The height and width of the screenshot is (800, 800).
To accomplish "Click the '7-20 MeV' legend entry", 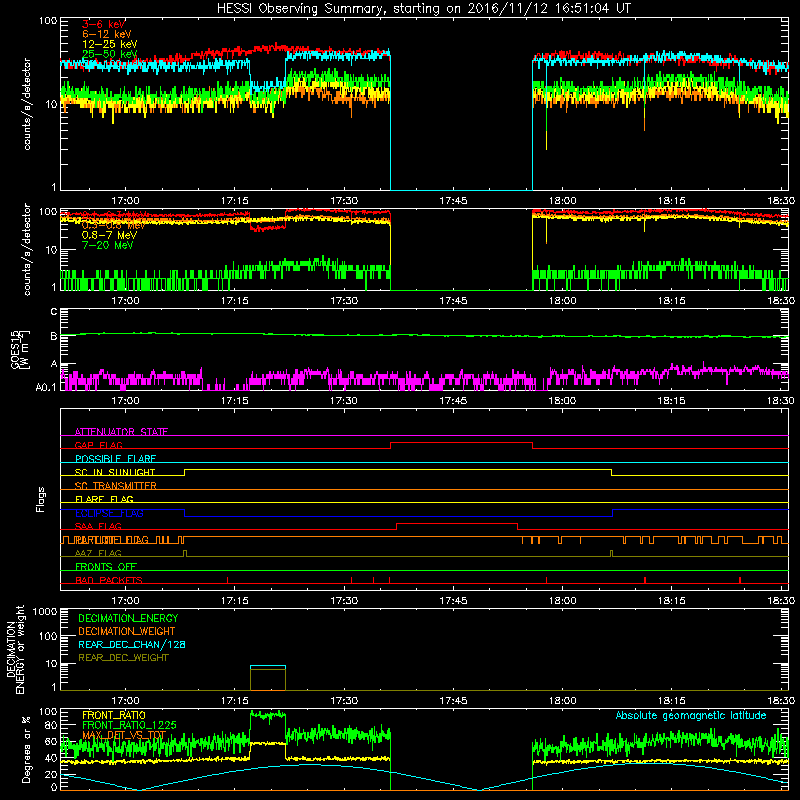I will (108, 245).
